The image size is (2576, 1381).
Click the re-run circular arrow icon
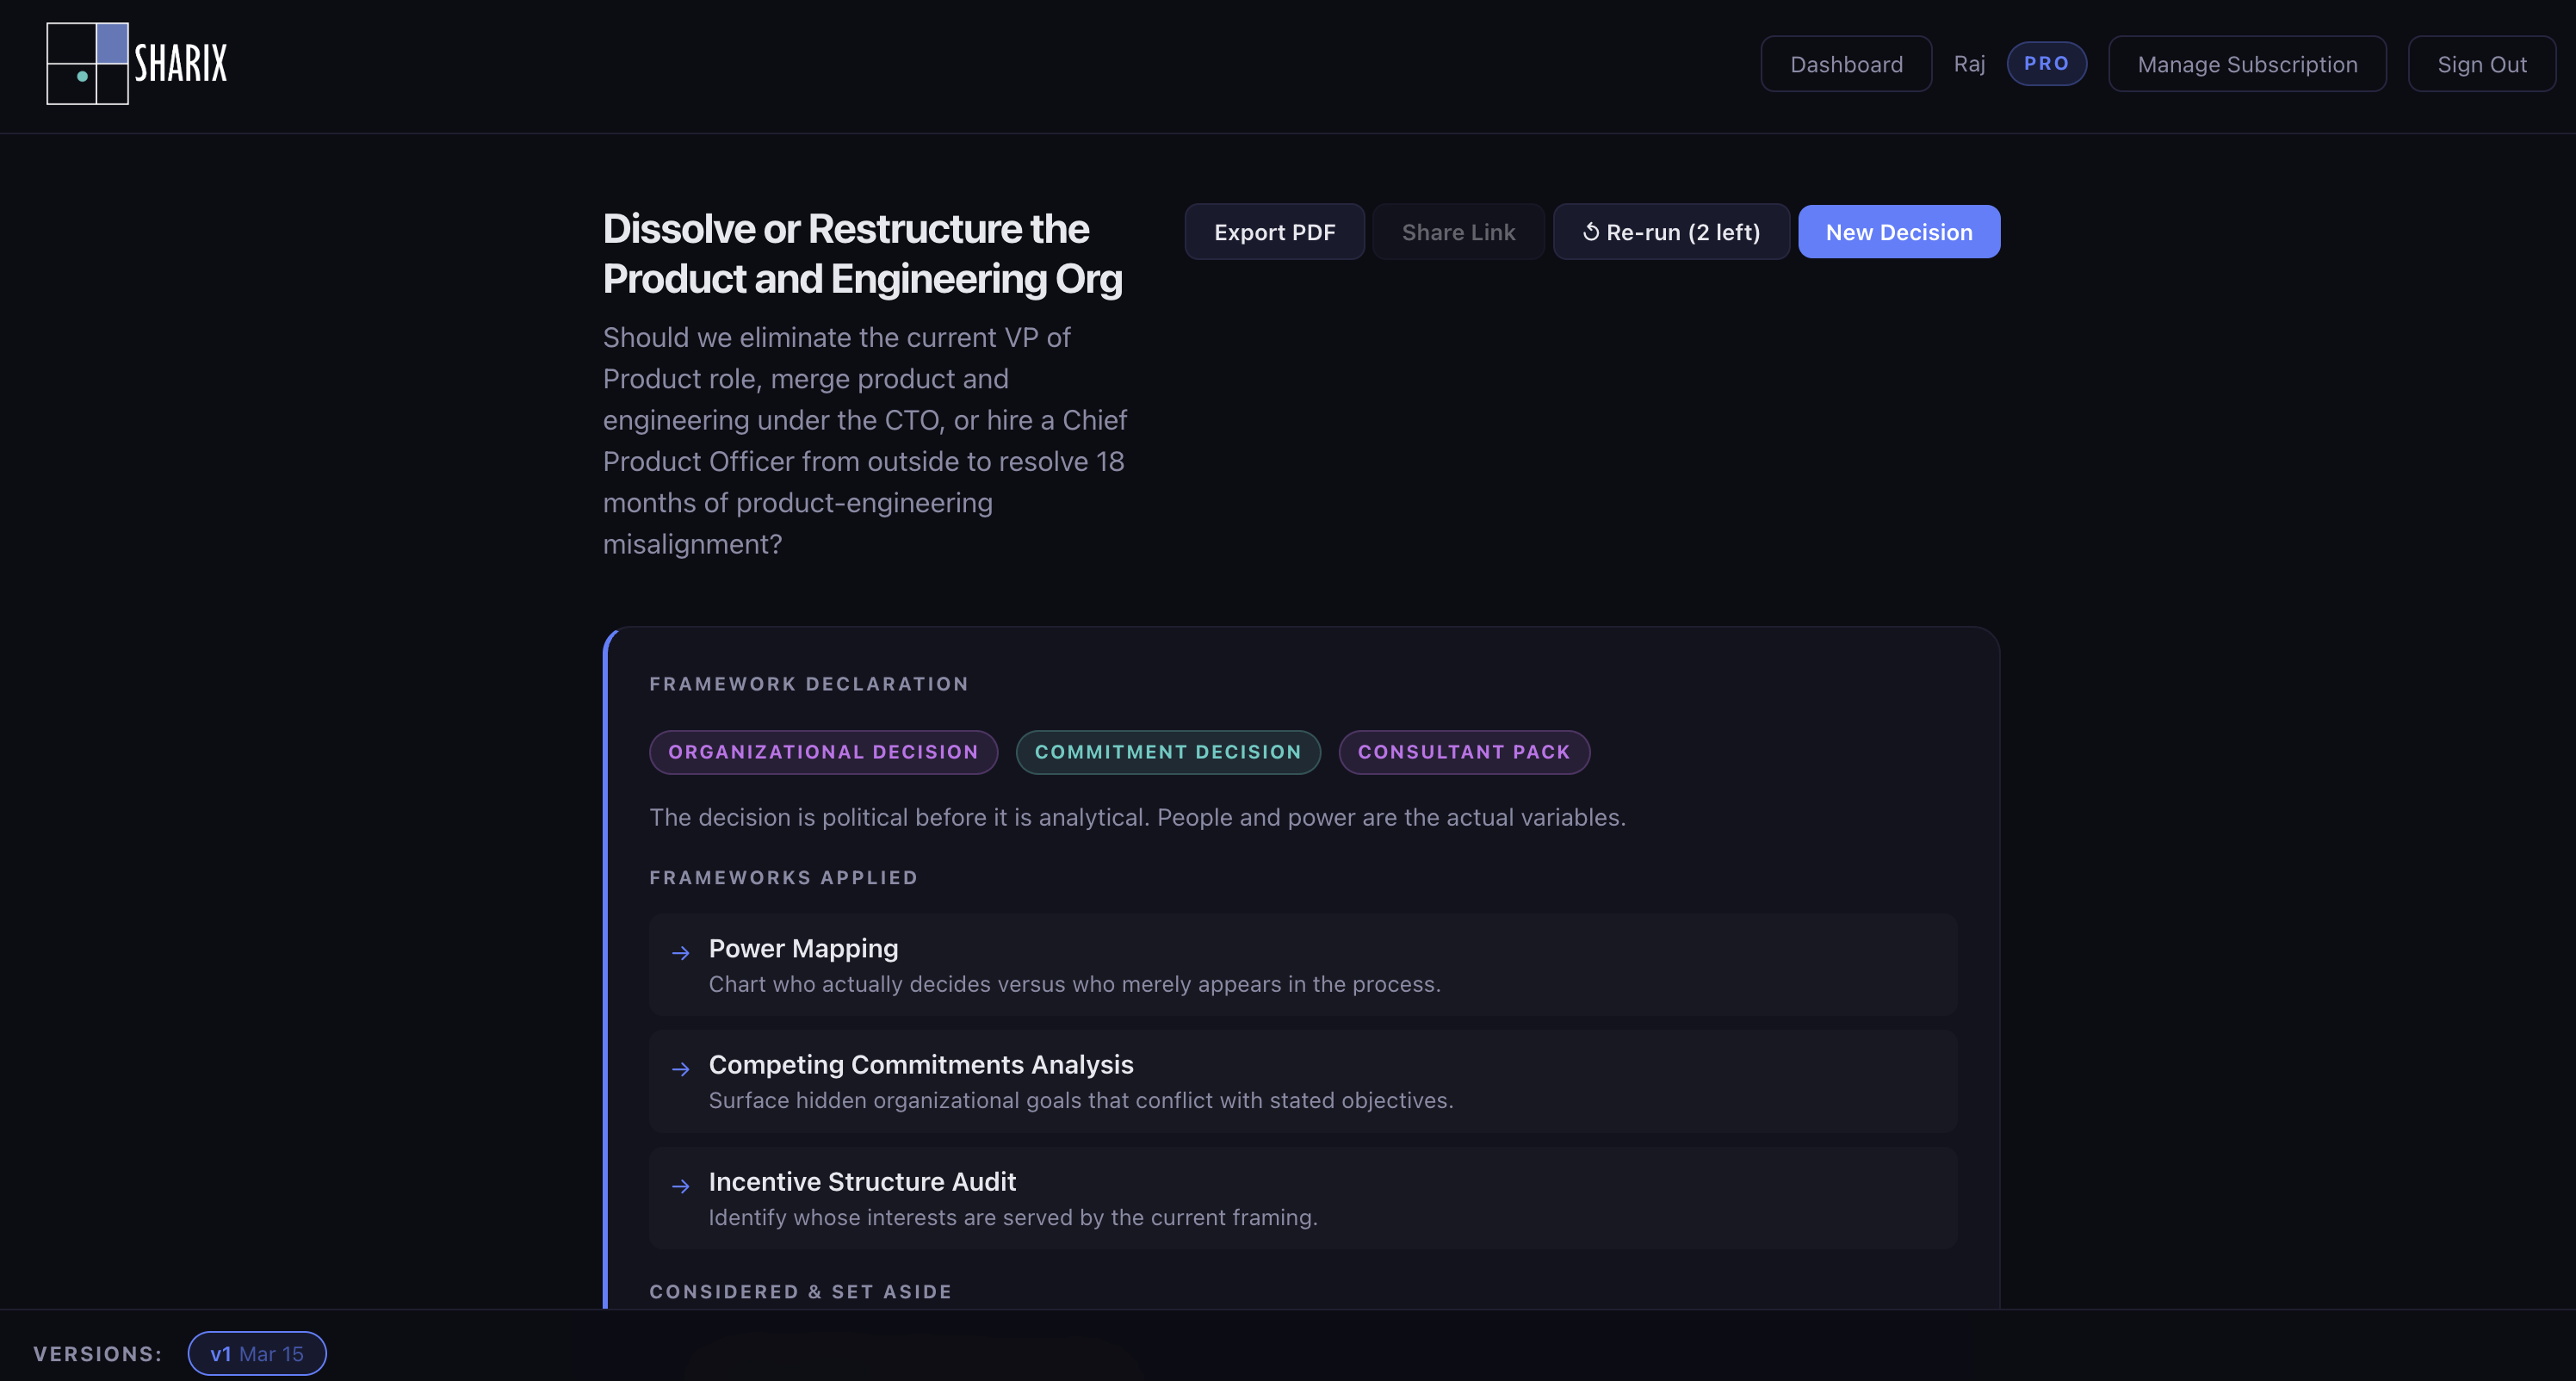(x=1590, y=232)
